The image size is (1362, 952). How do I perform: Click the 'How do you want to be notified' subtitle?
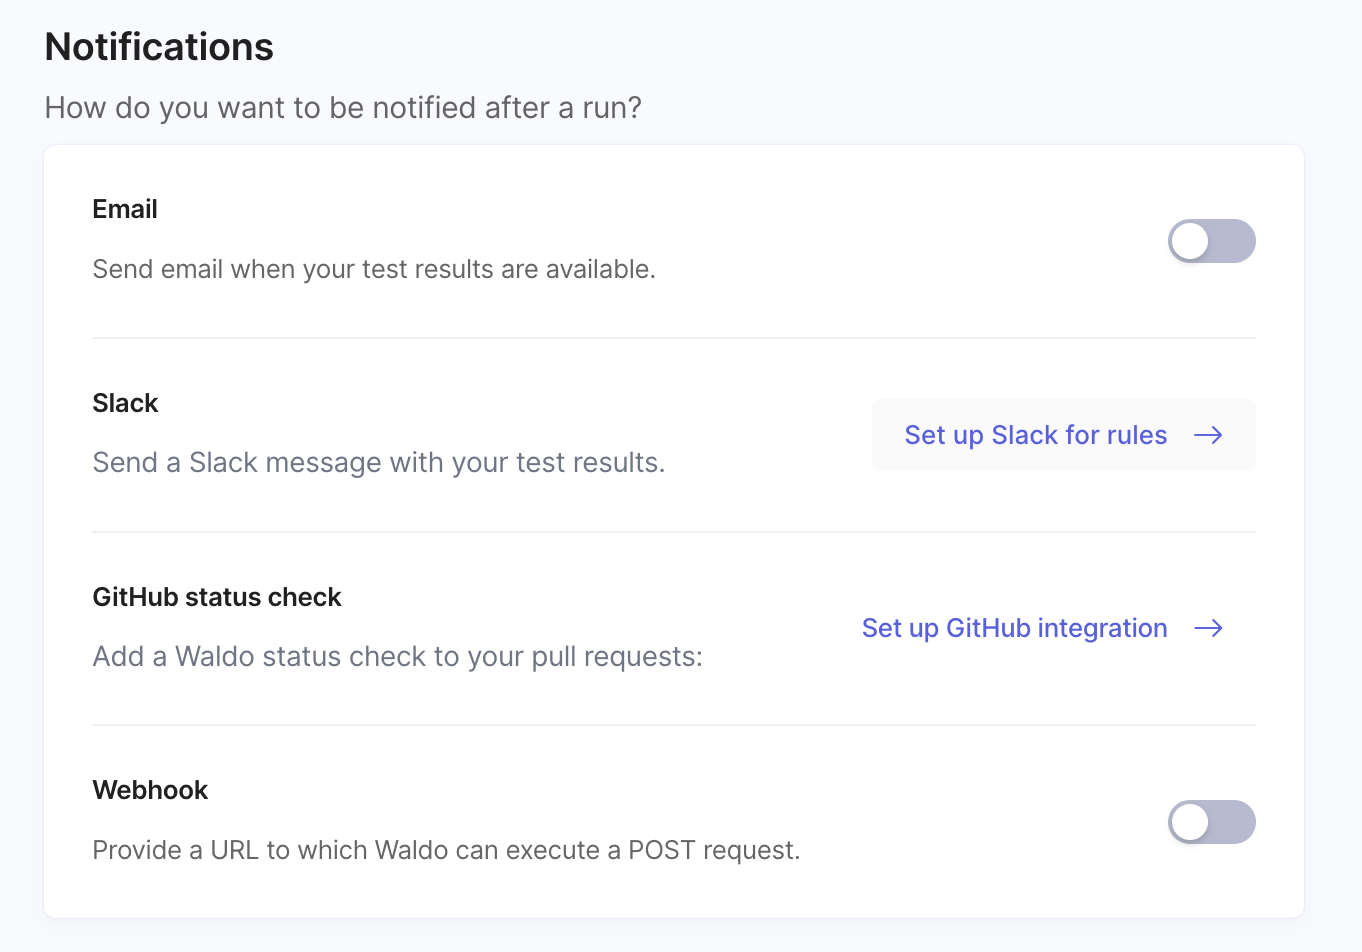click(x=343, y=108)
